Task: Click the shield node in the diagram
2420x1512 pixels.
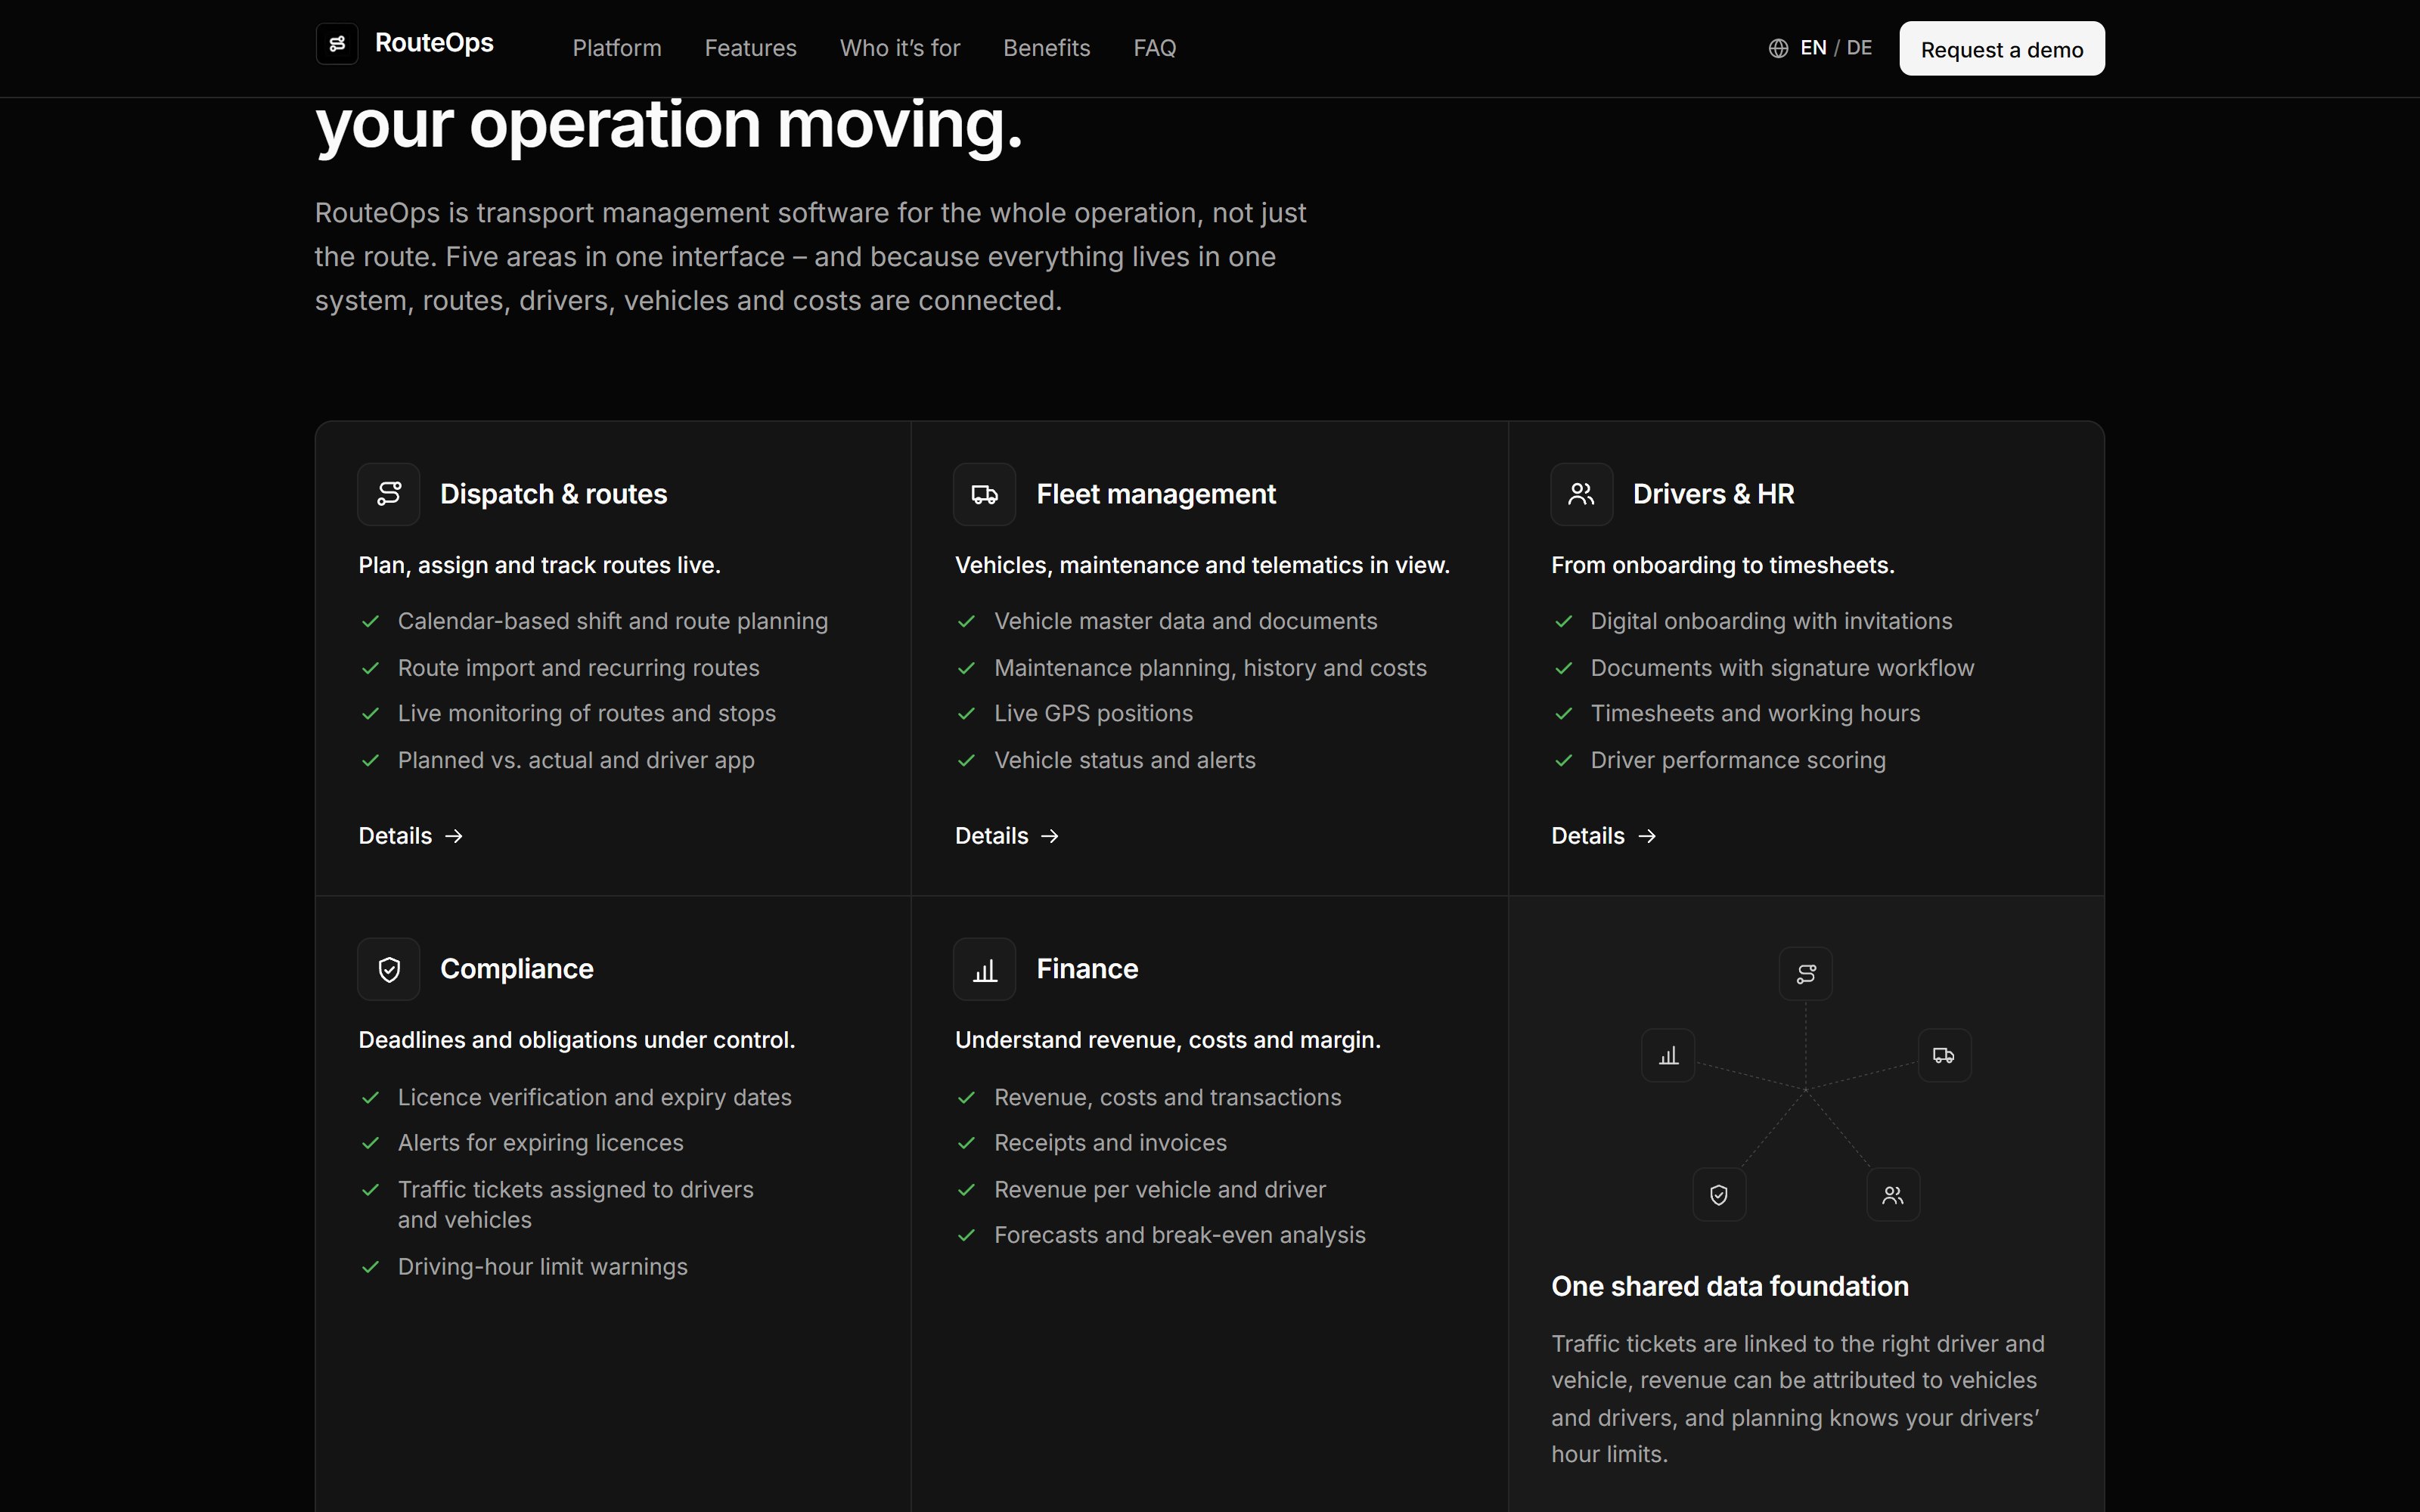Action: click(1719, 1195)
